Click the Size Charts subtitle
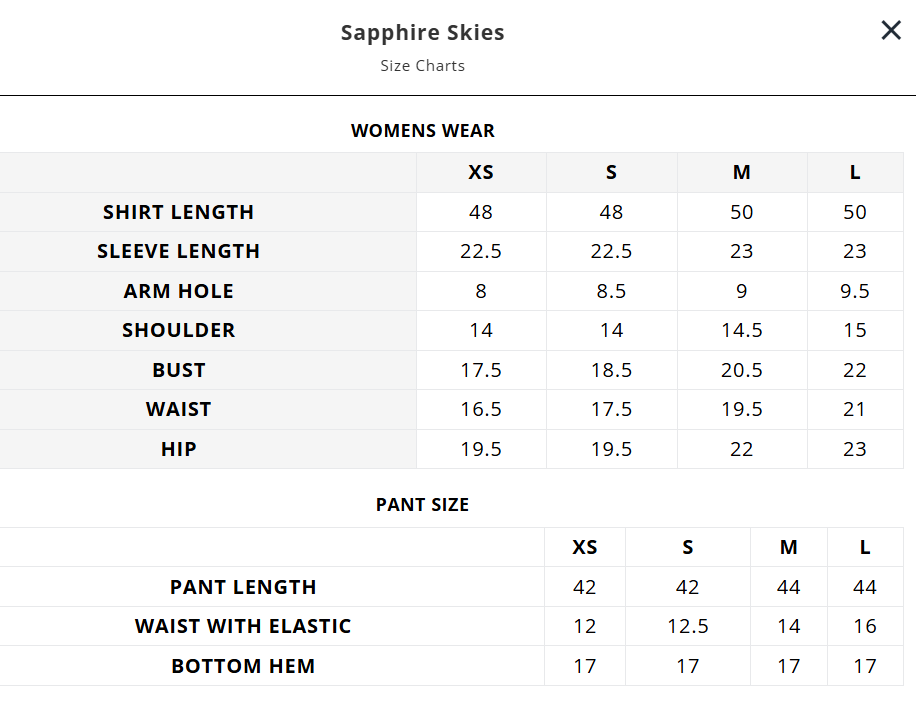916x725 pixels. pos(422,66)
